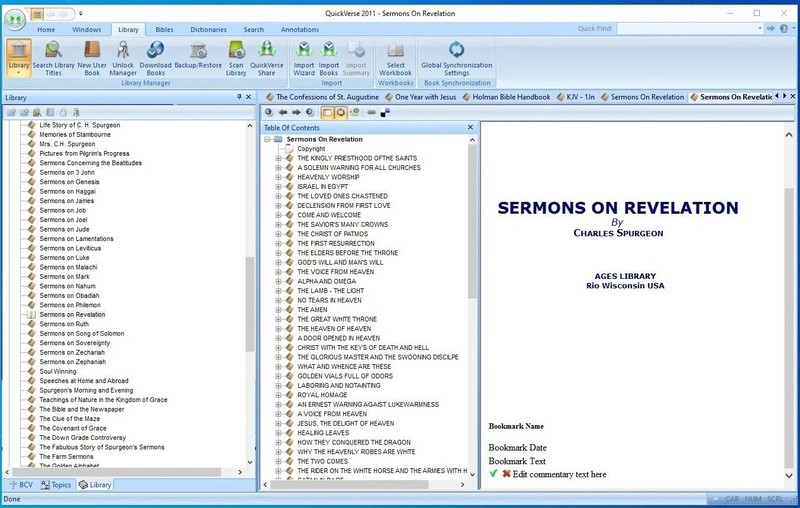Click the link chain icon in book toolbar
Screen dimensions: 800x508
click(x=371, y=112)
